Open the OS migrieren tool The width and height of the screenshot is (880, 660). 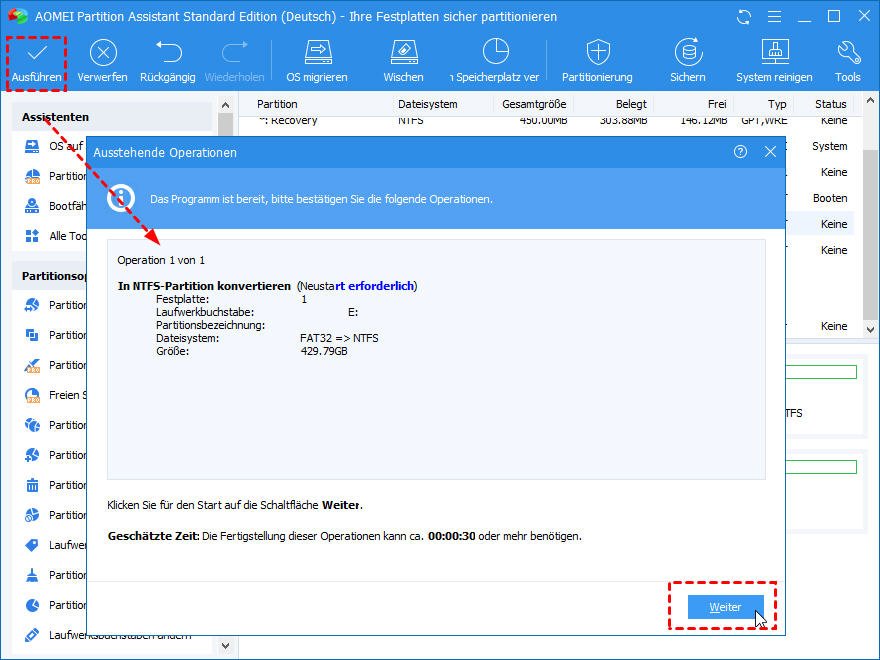tap(318, 52)
